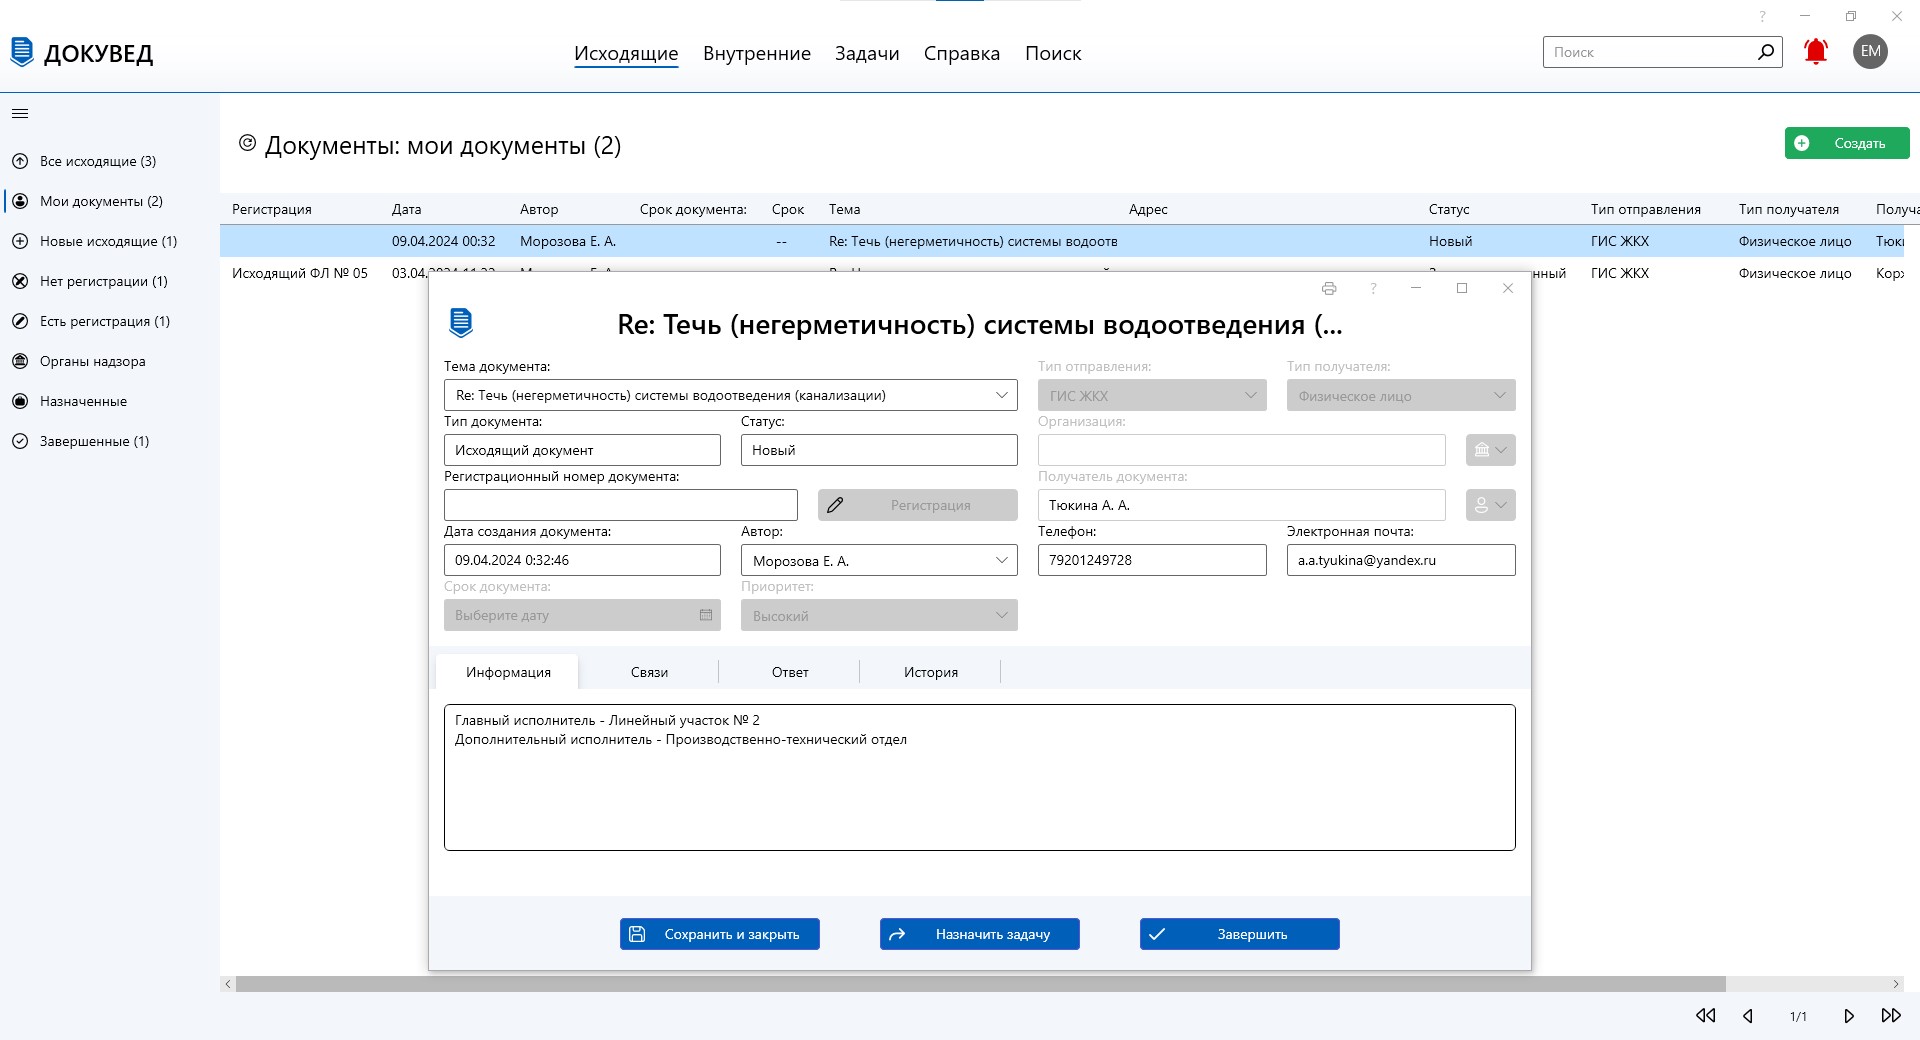Viewport: 1920px width, 1040px height.
Task: Click the search magnifier icon
Action: [1766, 52]
